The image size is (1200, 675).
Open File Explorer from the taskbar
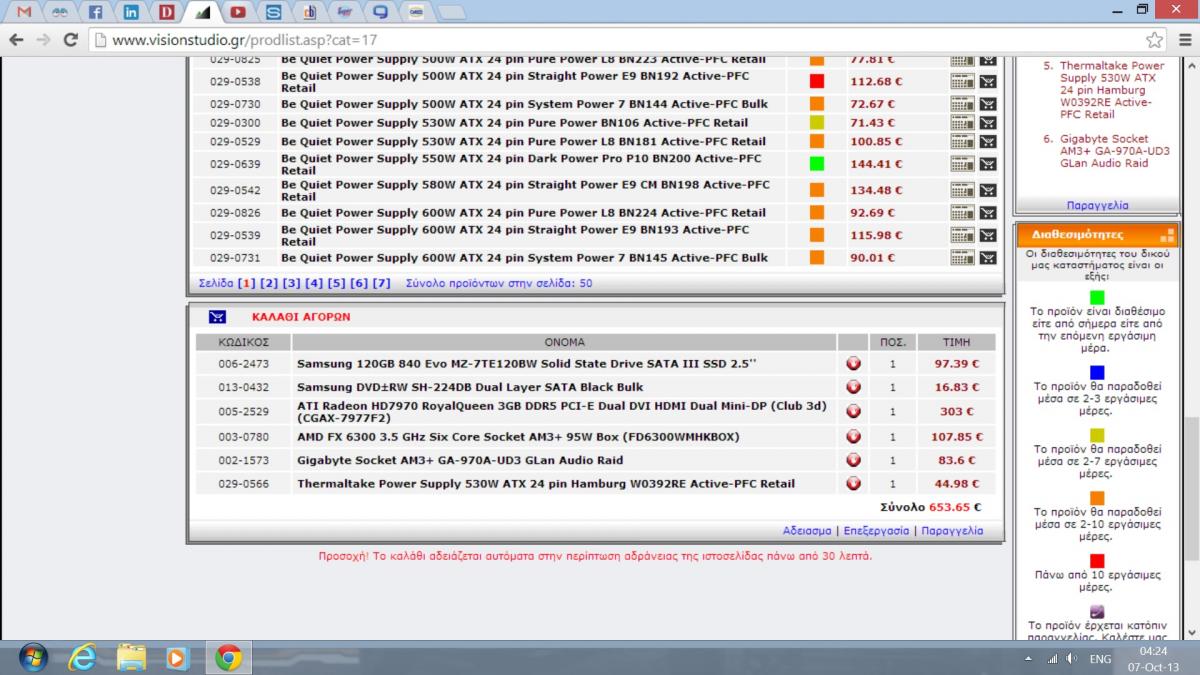(131, 658)
